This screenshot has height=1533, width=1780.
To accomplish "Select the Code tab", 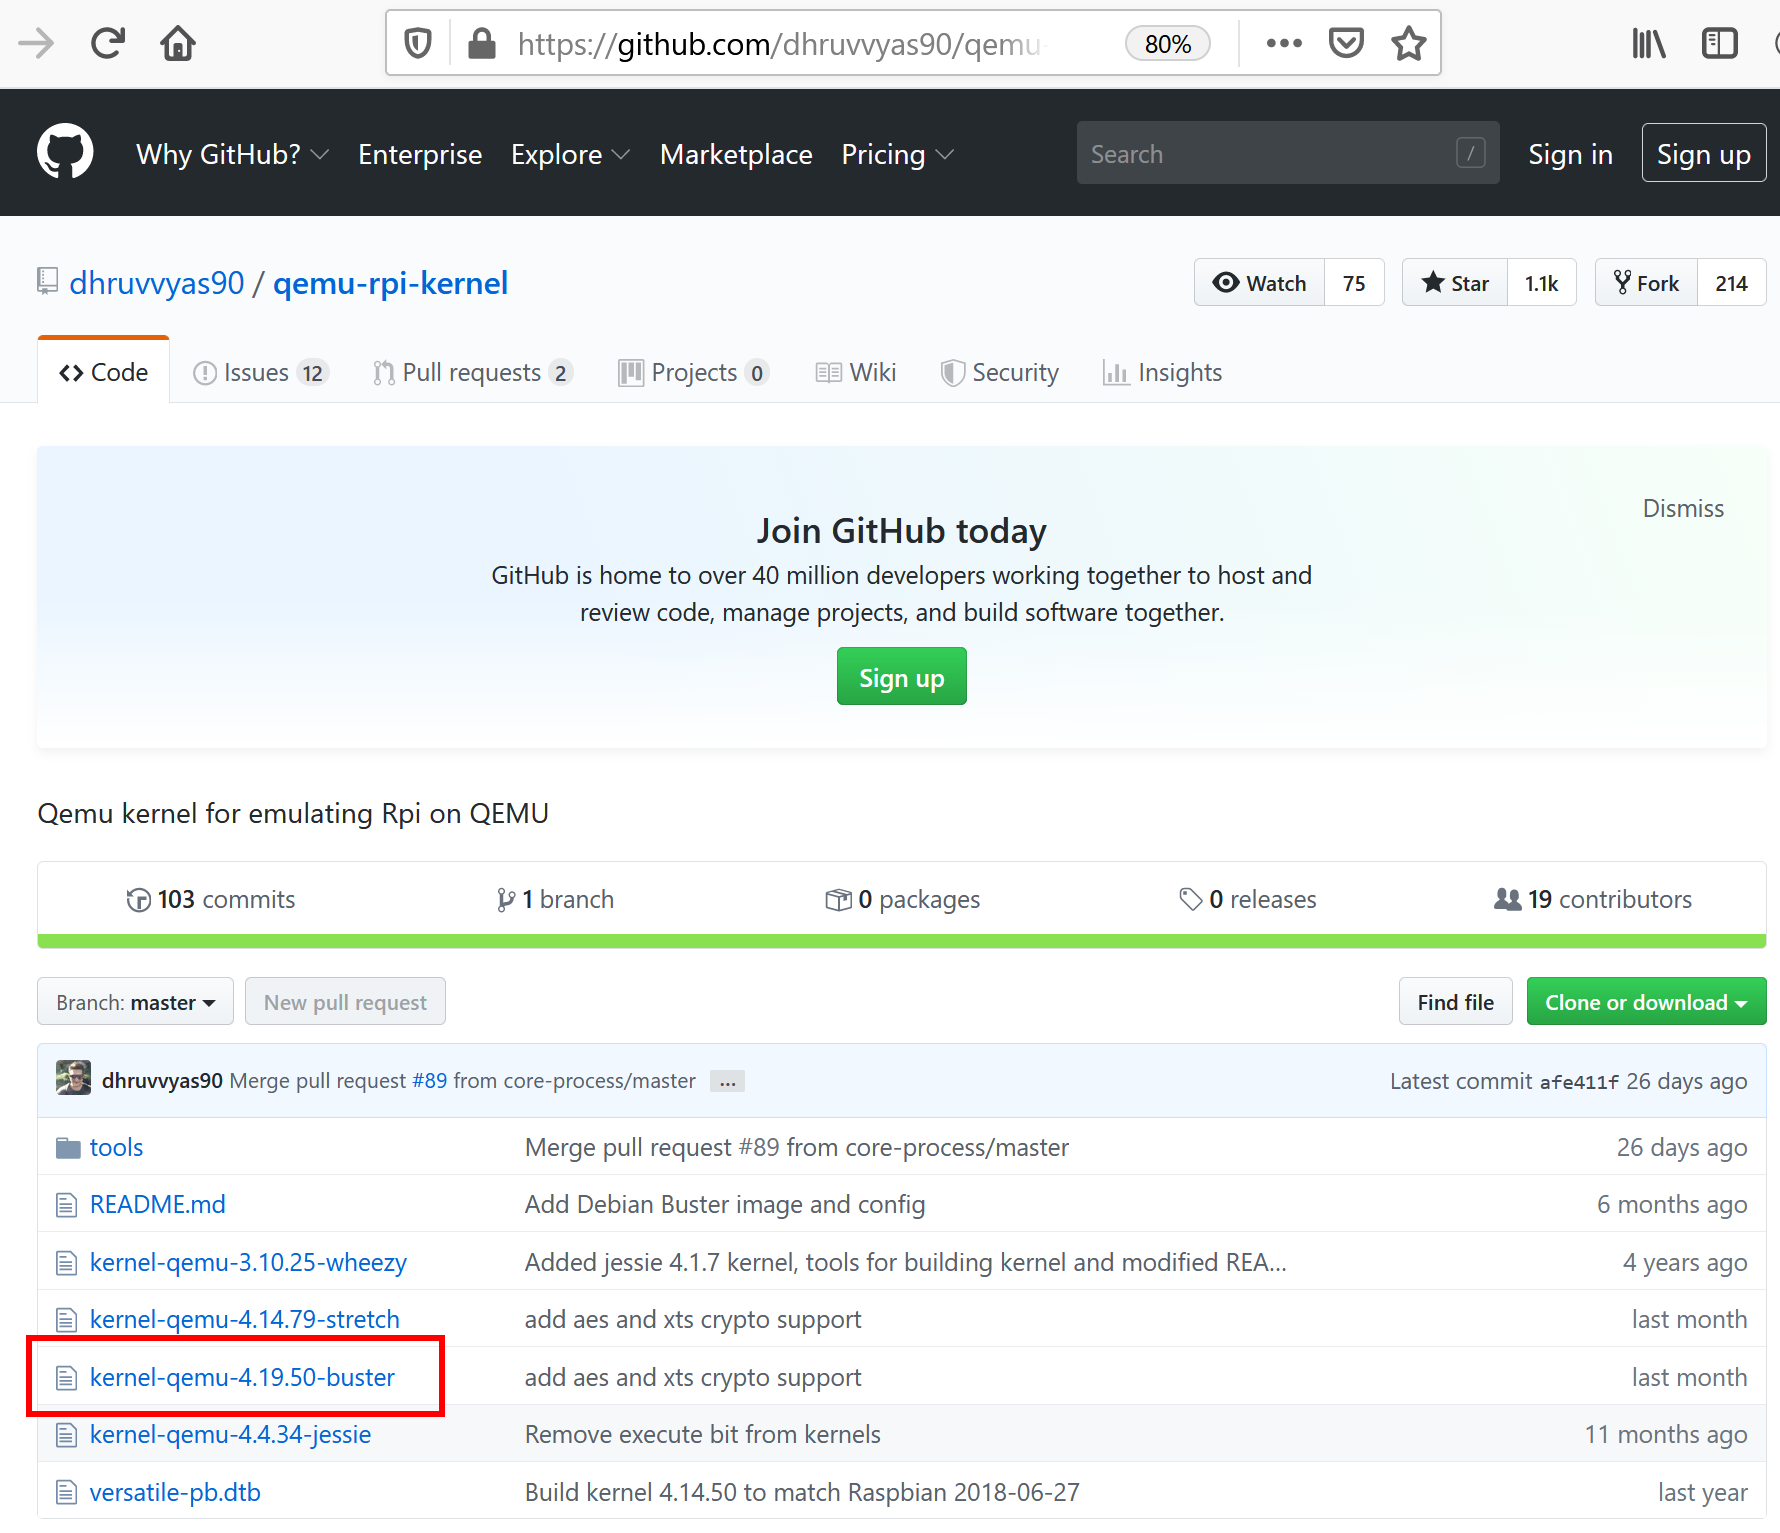I will (x=103, y=372).
